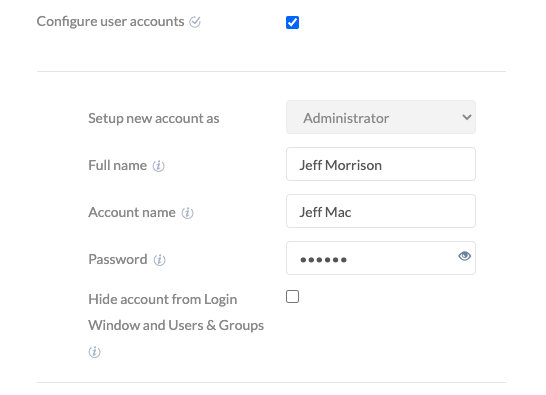Click the info icon next to Account name
Screen dimensions: 546x395
pyautogui.click(x=187, y=213)
